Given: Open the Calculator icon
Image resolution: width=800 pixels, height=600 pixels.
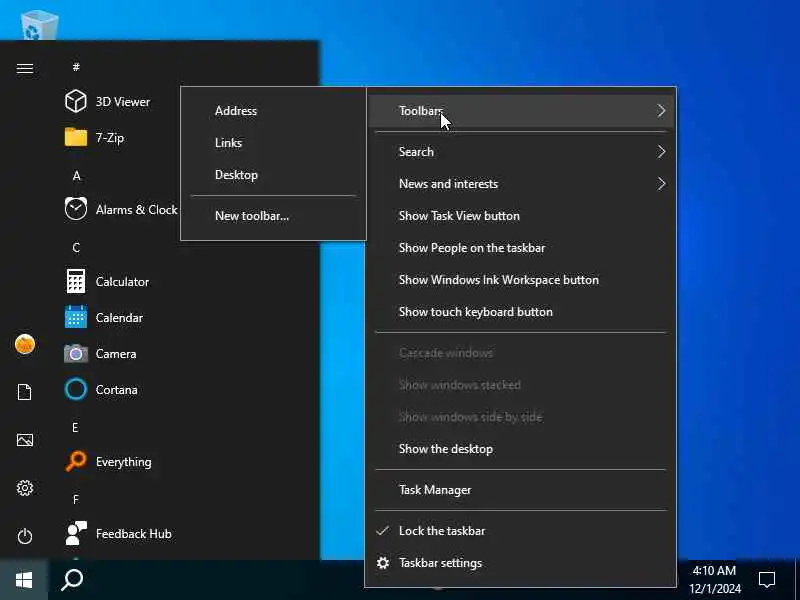Looking at the screenshot, I should [x=76, y=281].
